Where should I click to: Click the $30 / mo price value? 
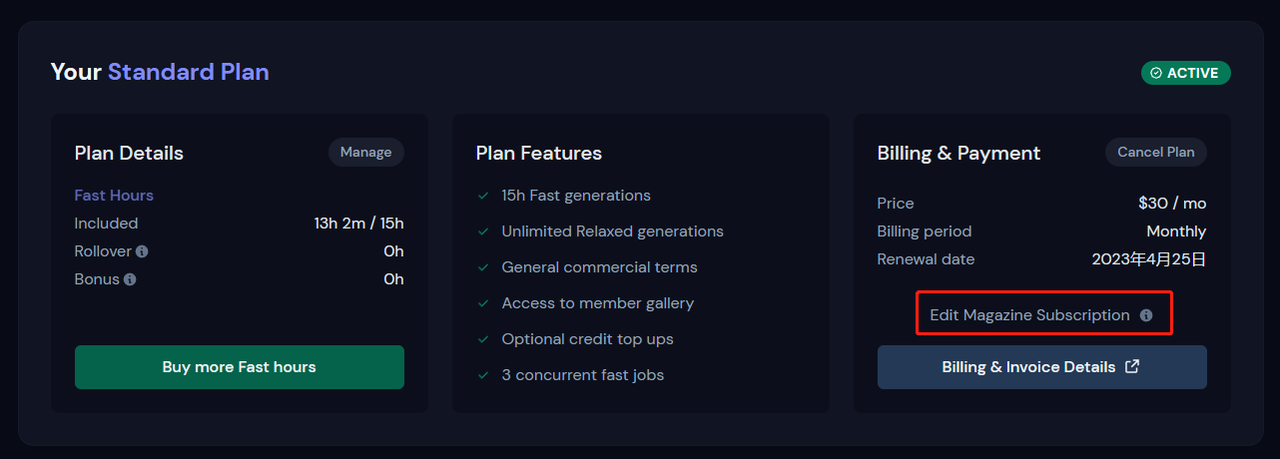pyautogui.click(x=1172, y=204)
